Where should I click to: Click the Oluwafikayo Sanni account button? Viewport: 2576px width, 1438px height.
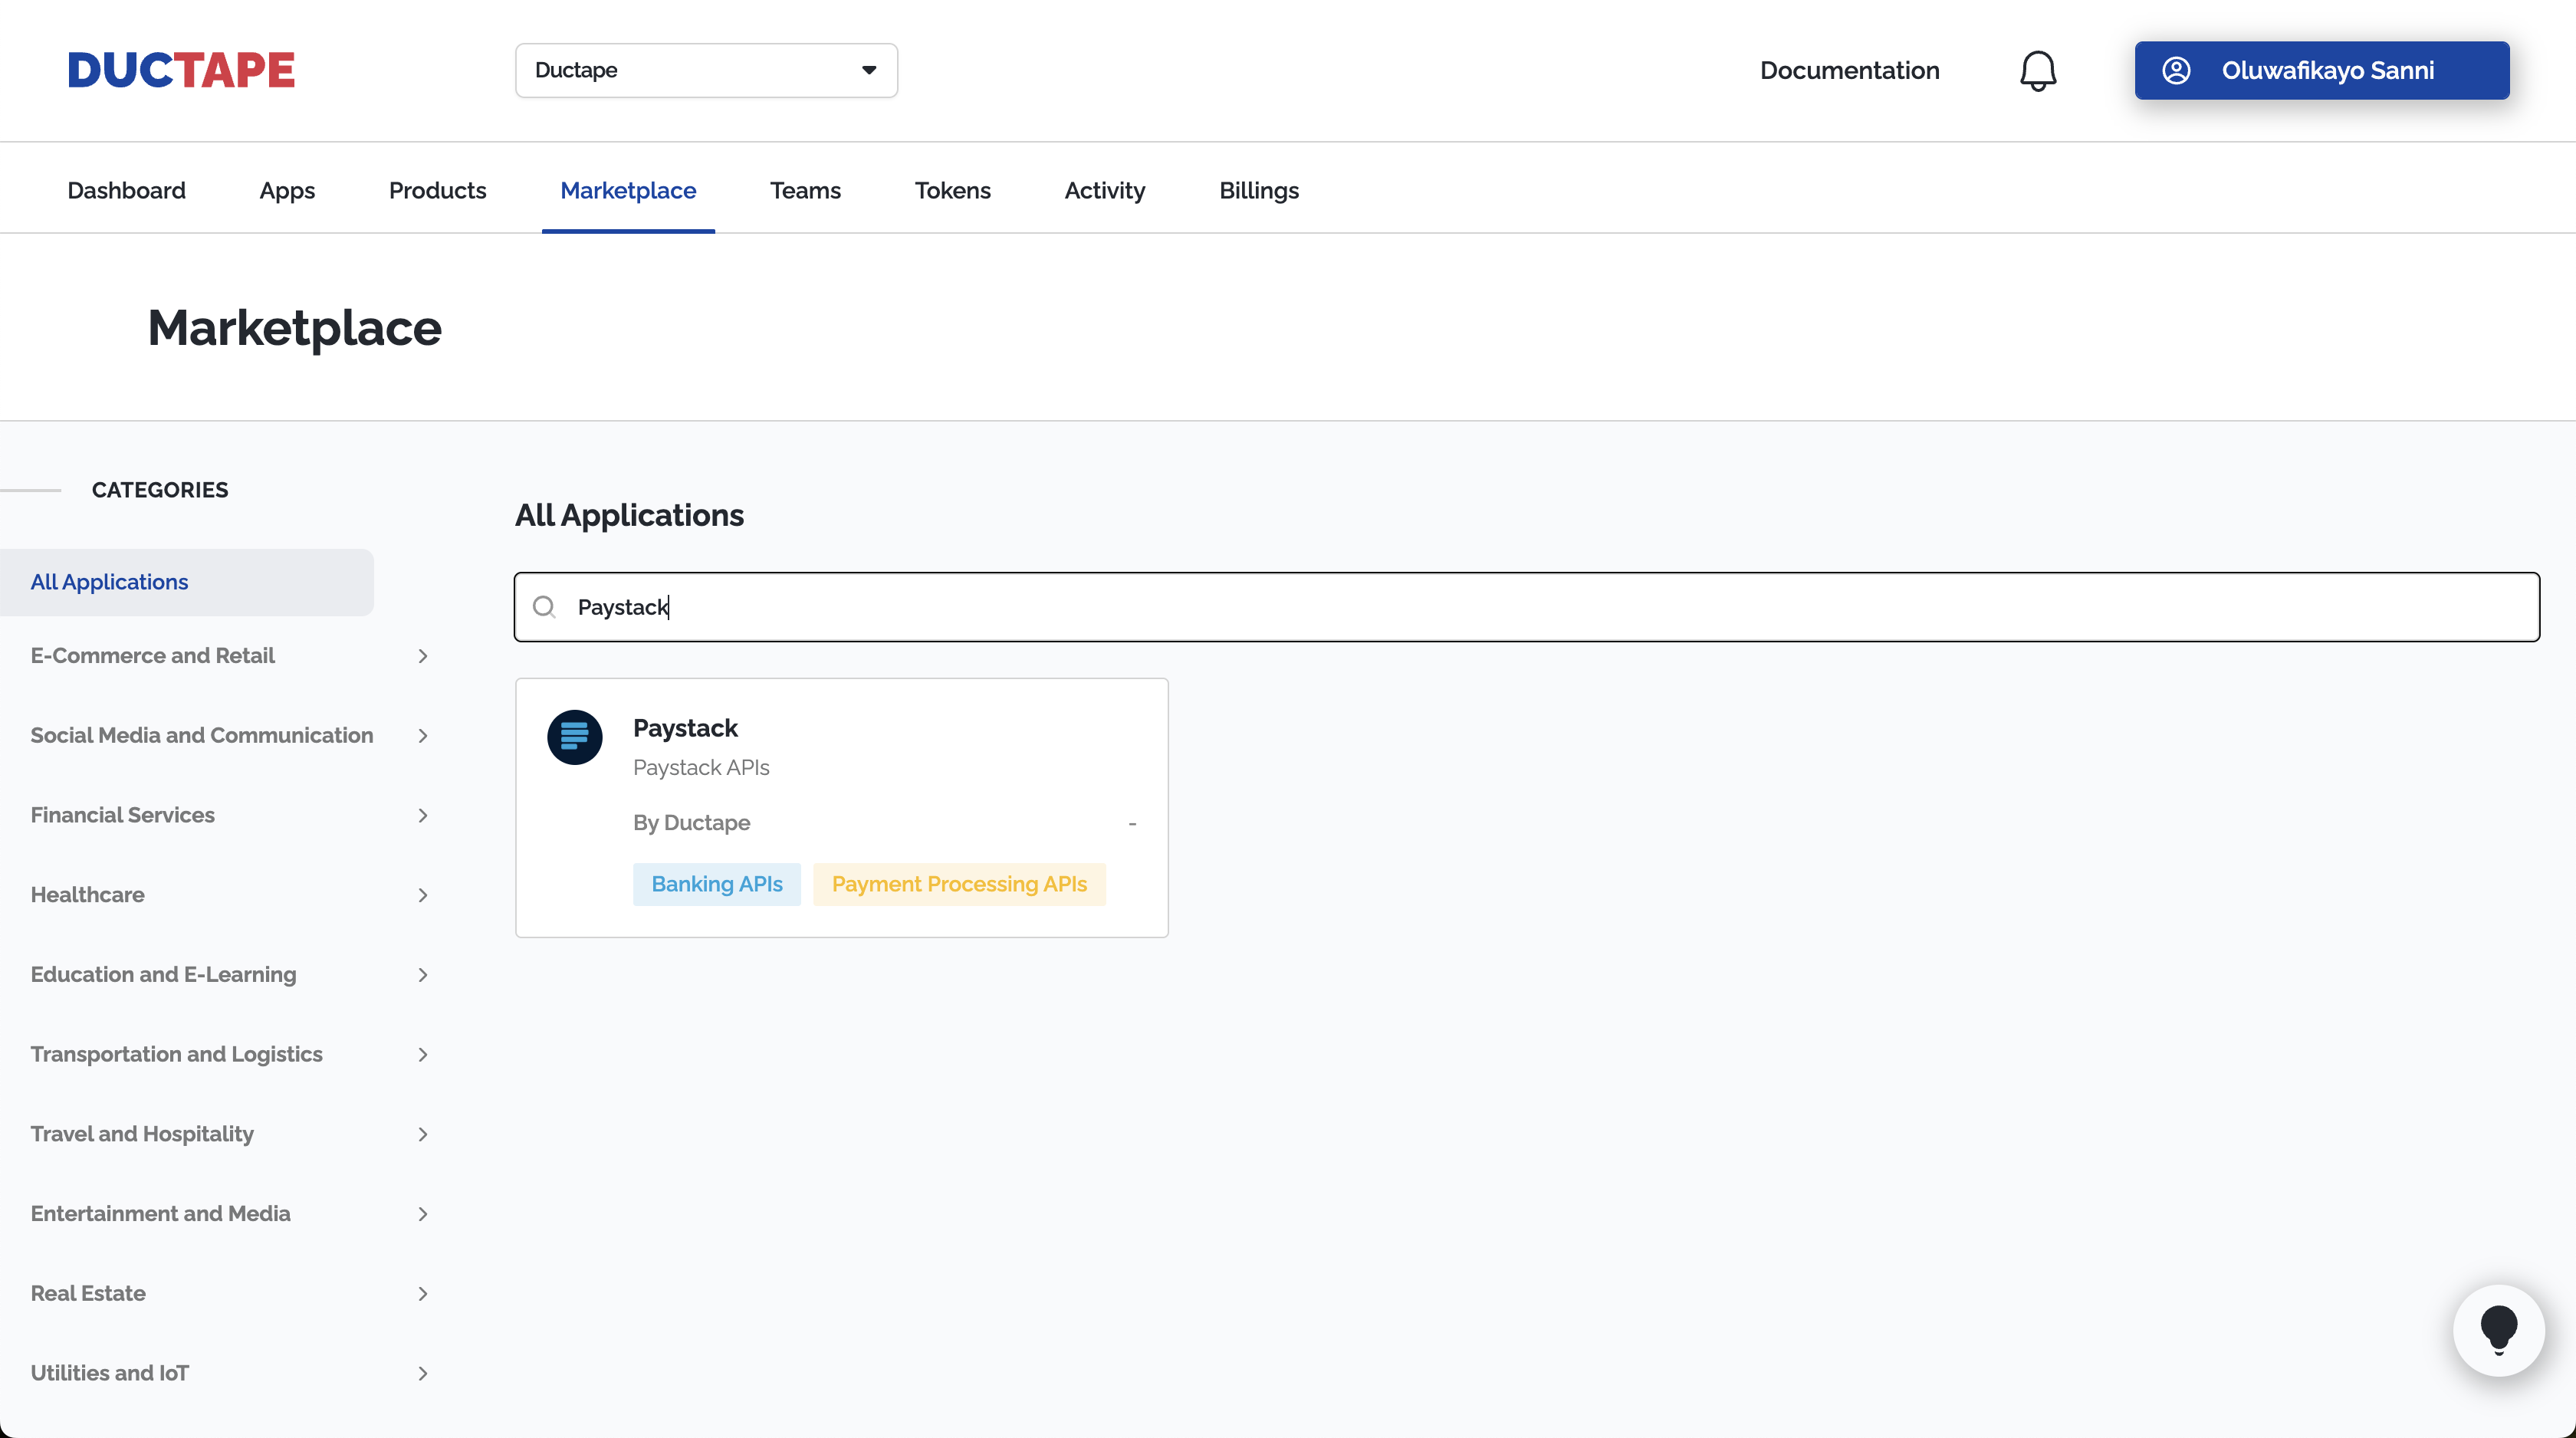pyautogui.click(x=2321, y=70)
